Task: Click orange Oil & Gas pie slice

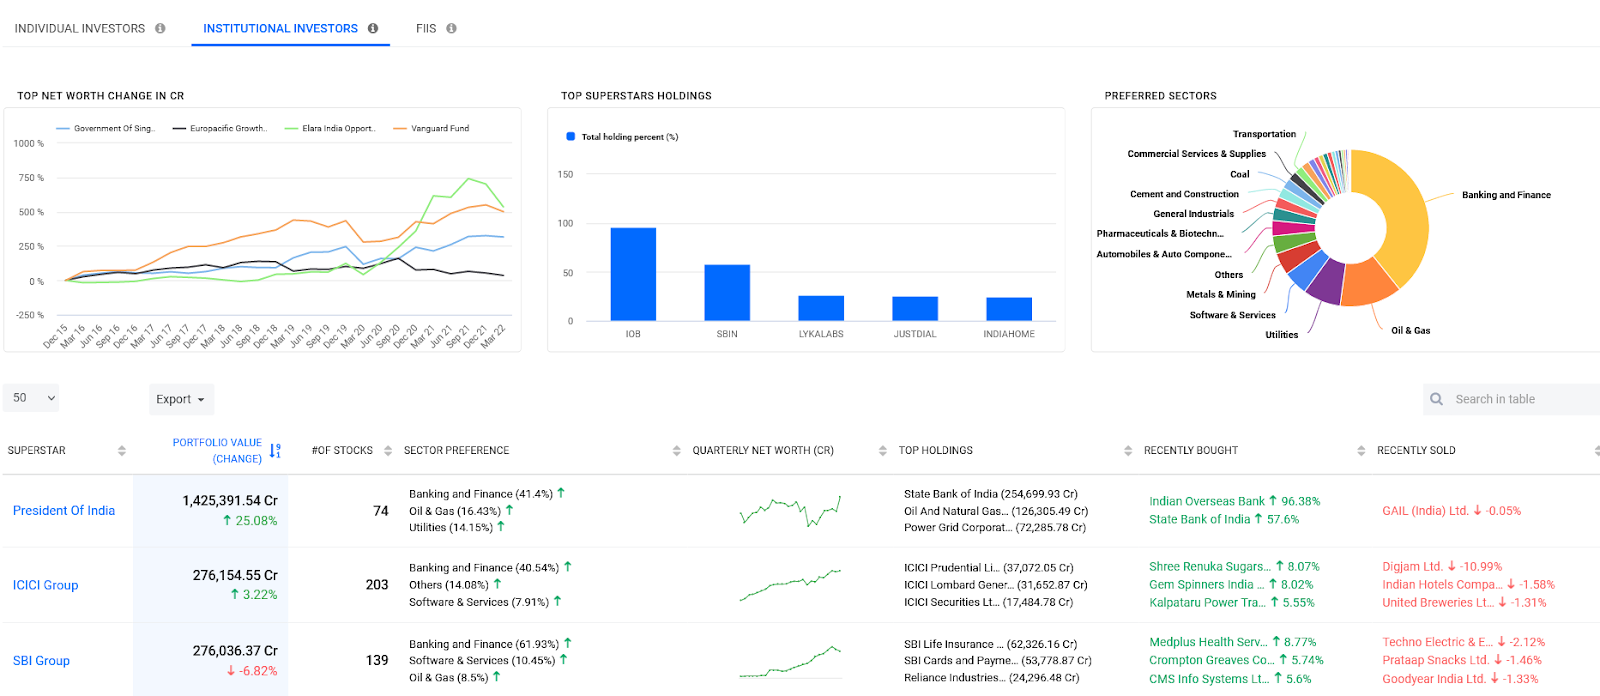Action: click(1366, 284)
